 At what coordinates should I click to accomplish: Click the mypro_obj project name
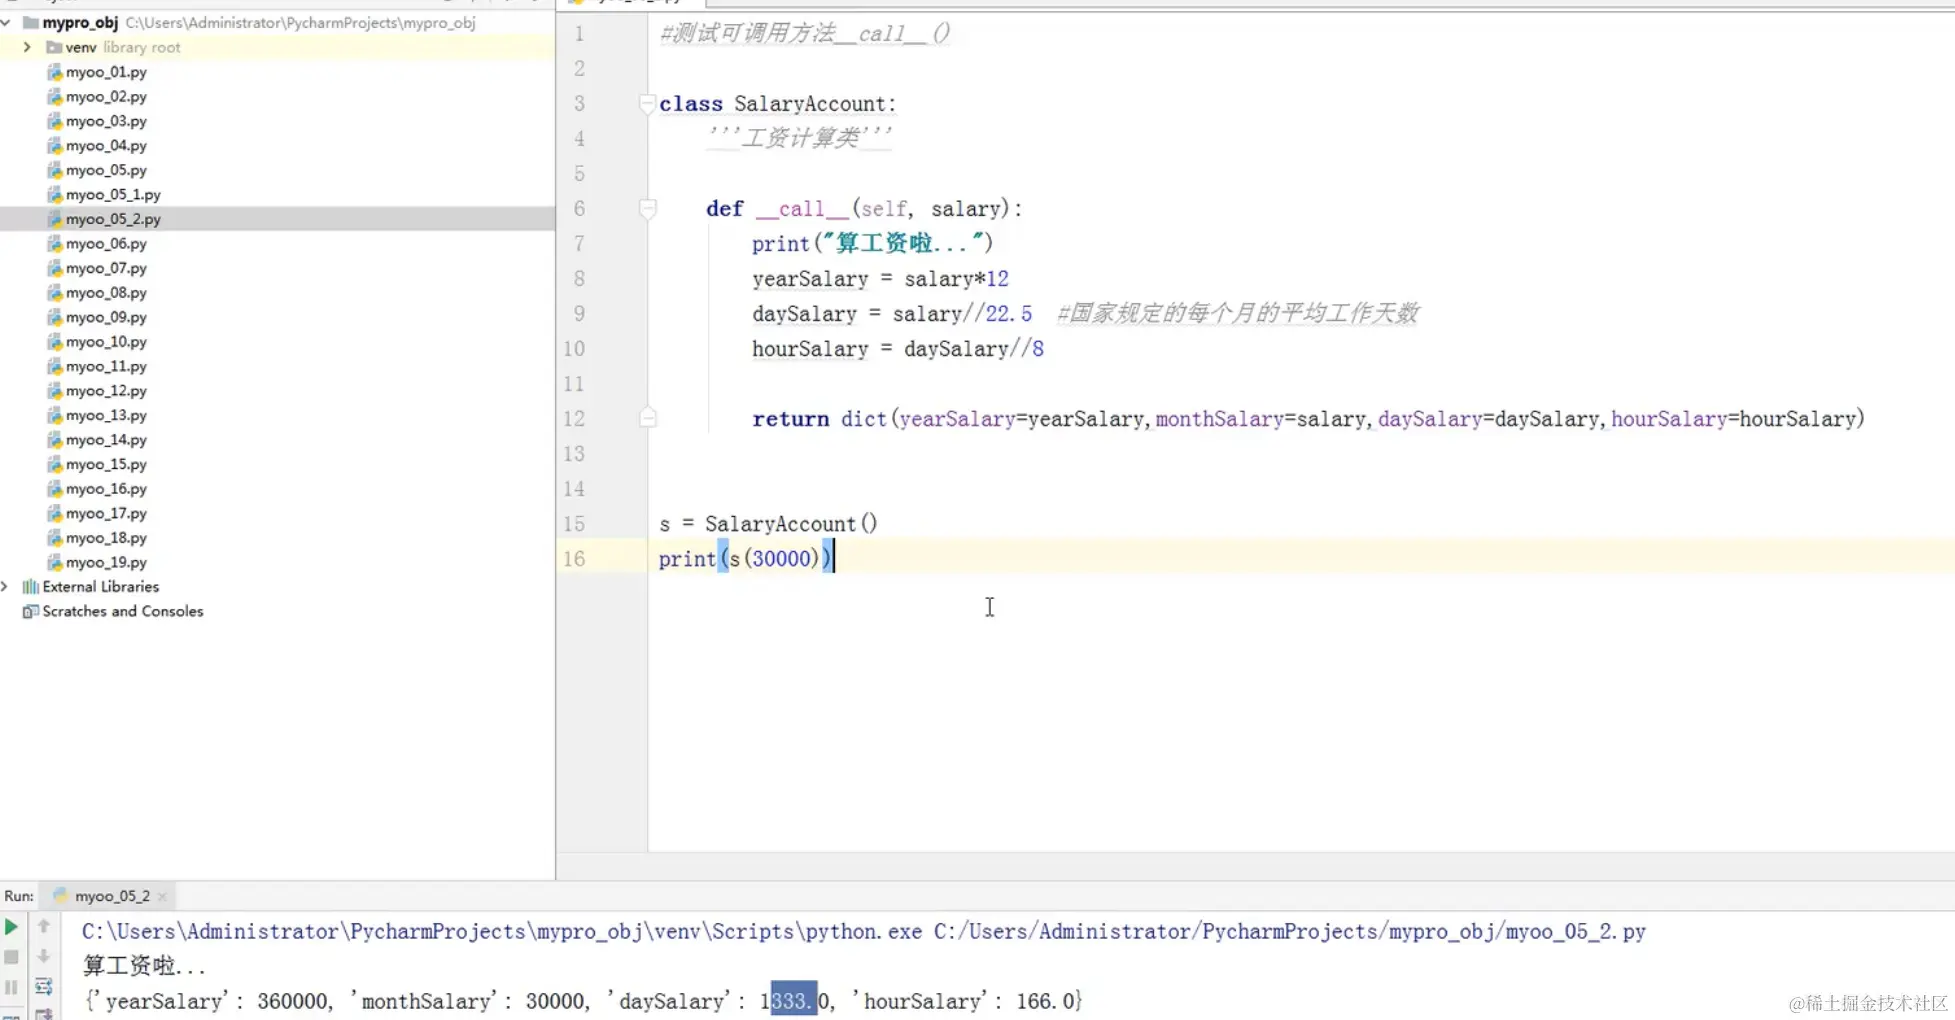pyautogui.click(x=80, y=22)
